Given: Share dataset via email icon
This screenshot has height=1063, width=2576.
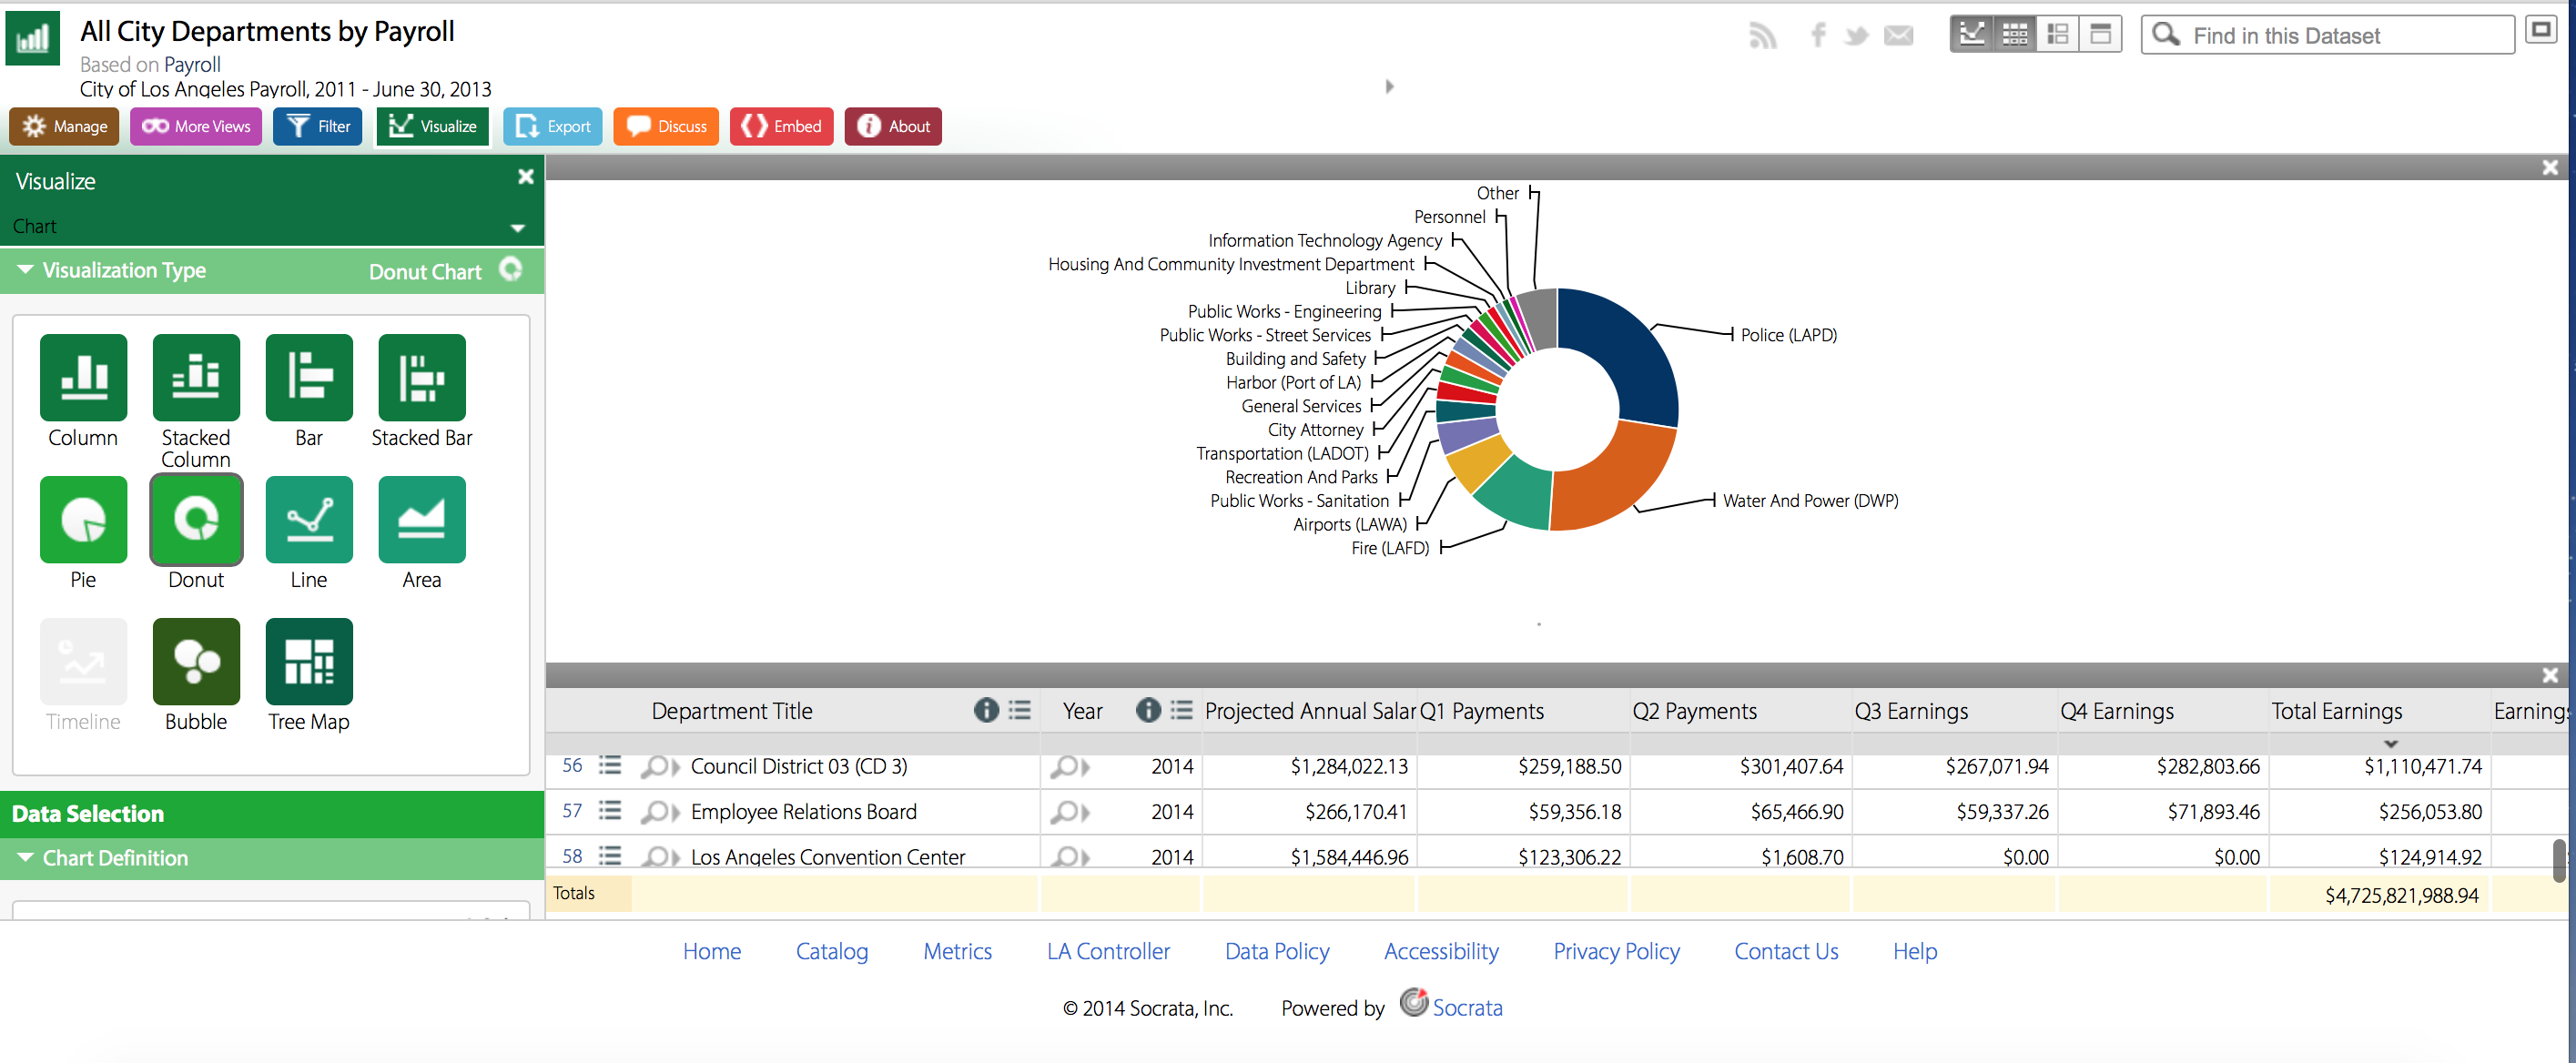Looking at the screenshot, I should tap(1897, 36).
